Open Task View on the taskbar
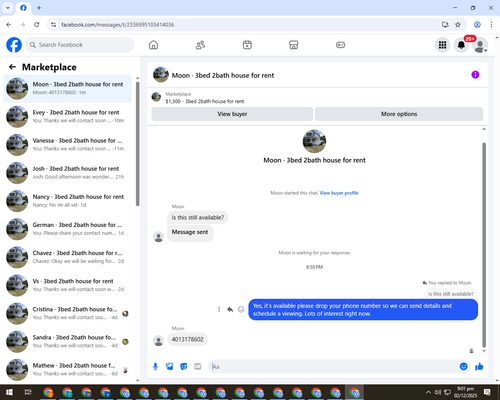Viewport: 500px width, 400px height. 28,392
